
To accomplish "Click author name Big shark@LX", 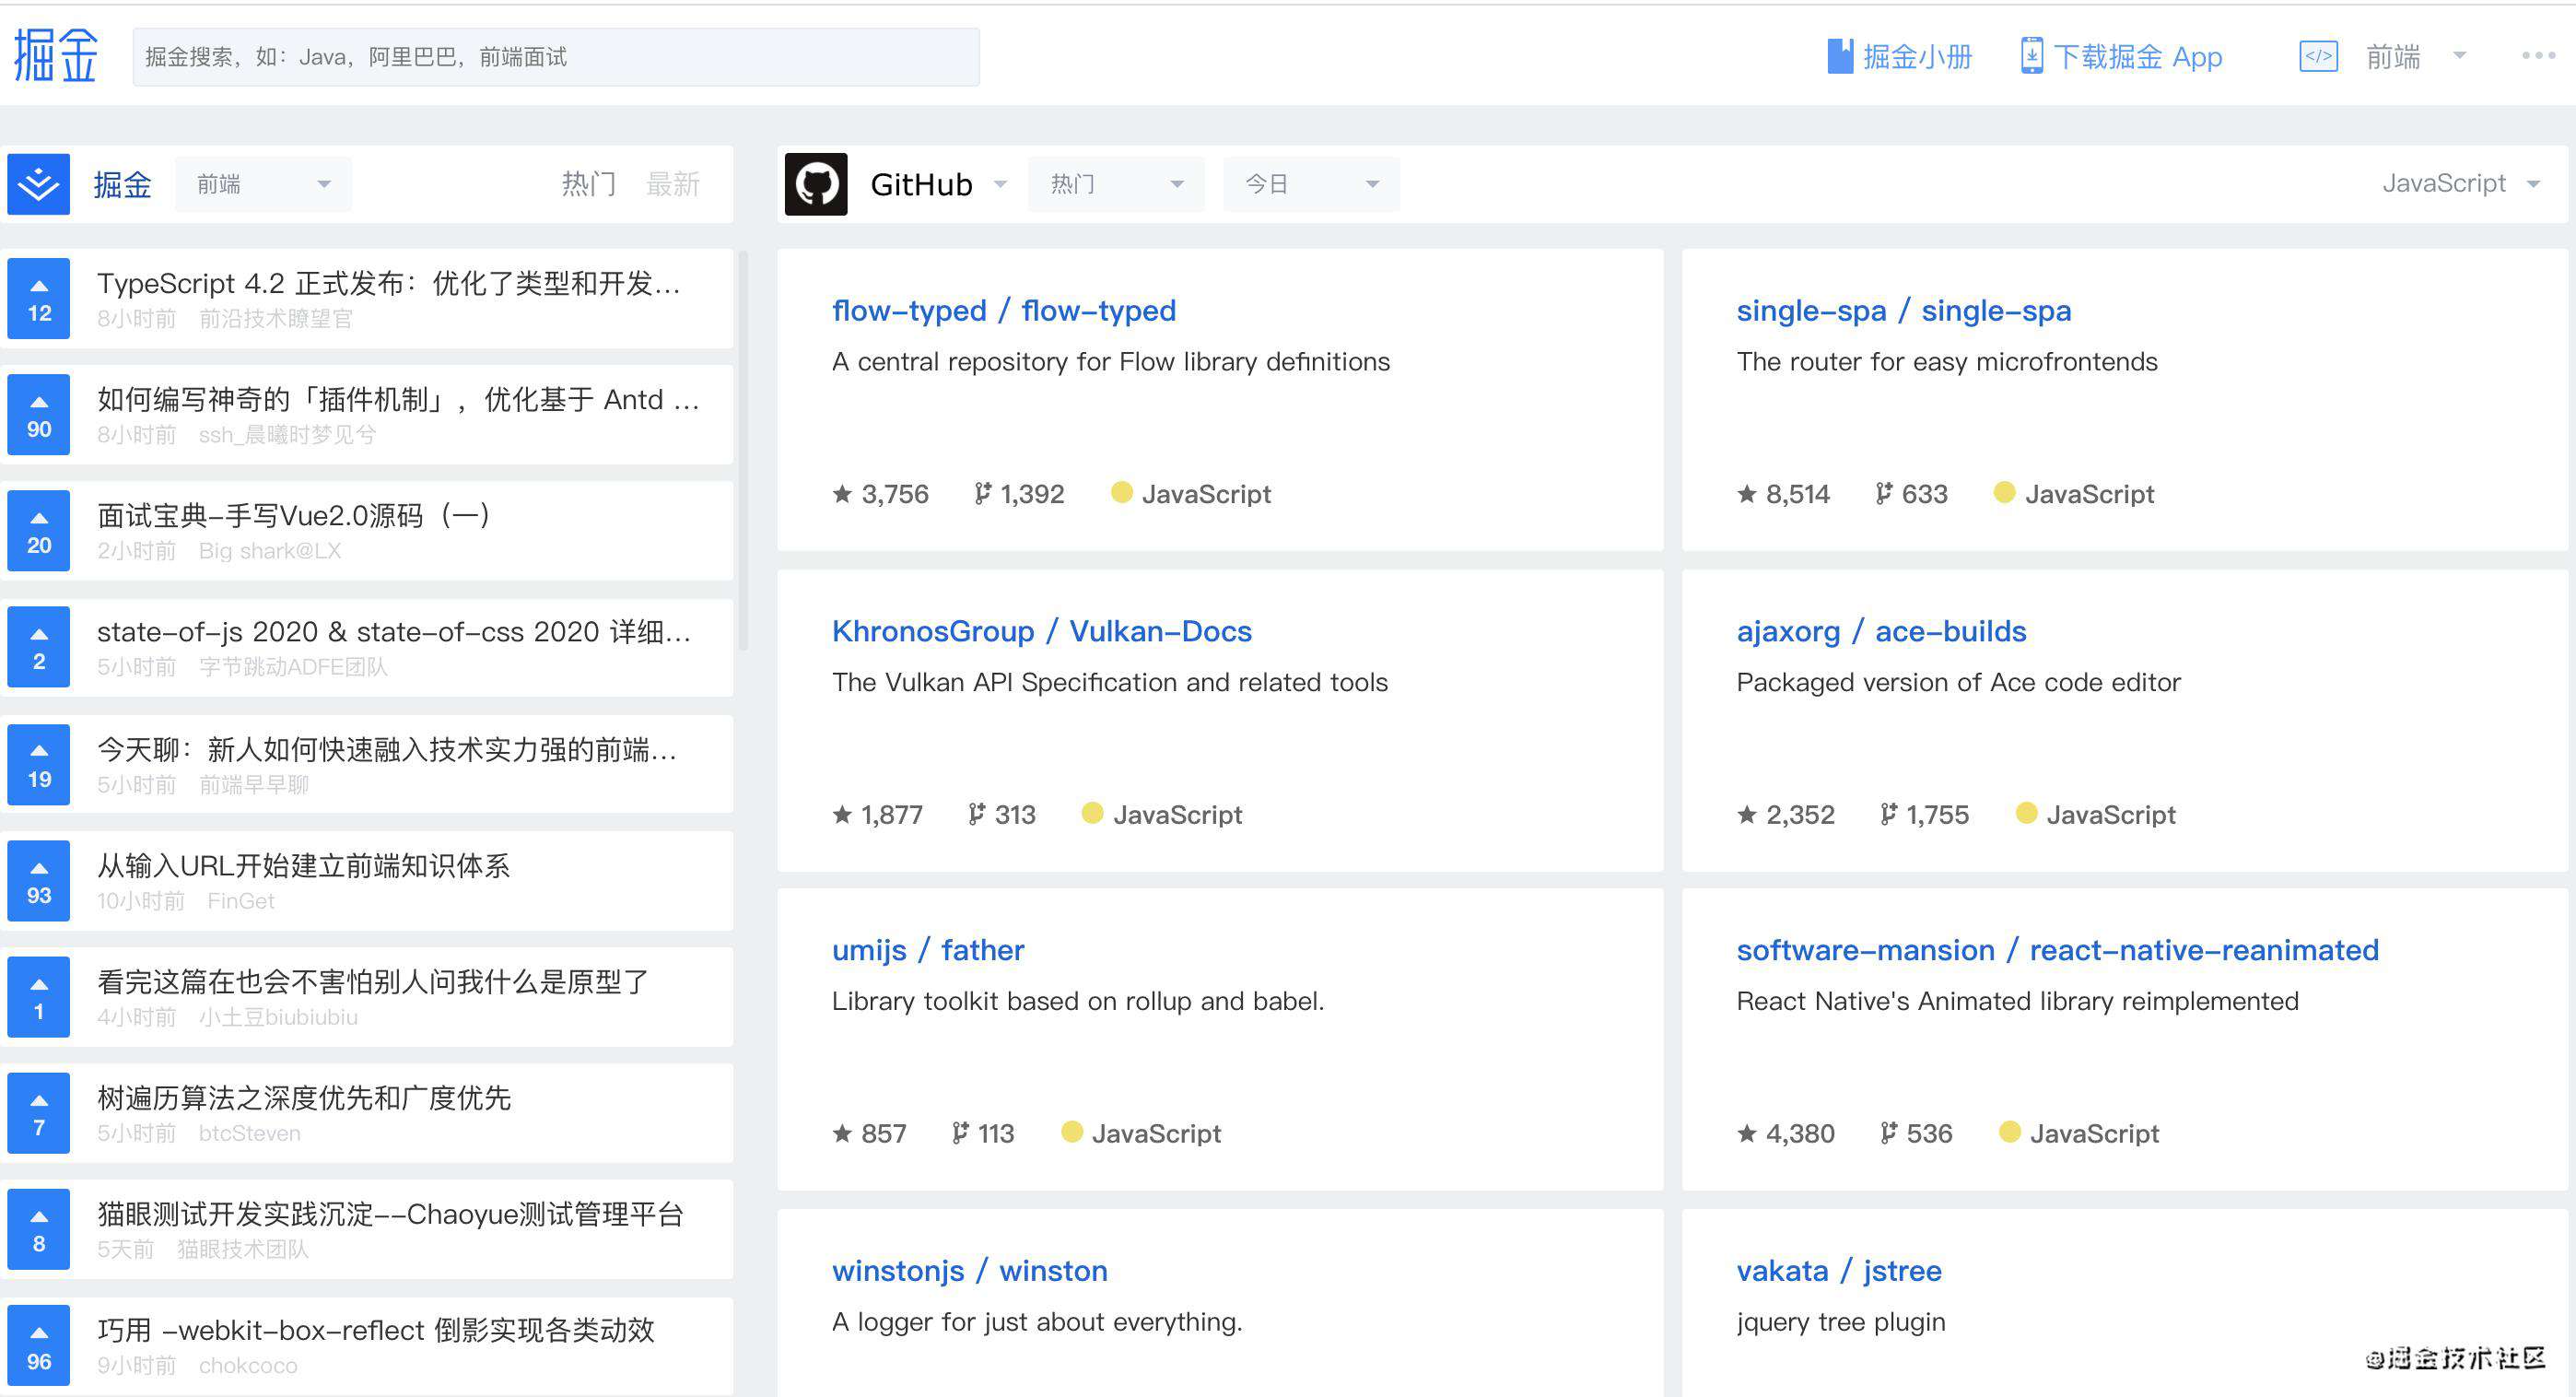I will pyautogui.click(x=270, y=551).
